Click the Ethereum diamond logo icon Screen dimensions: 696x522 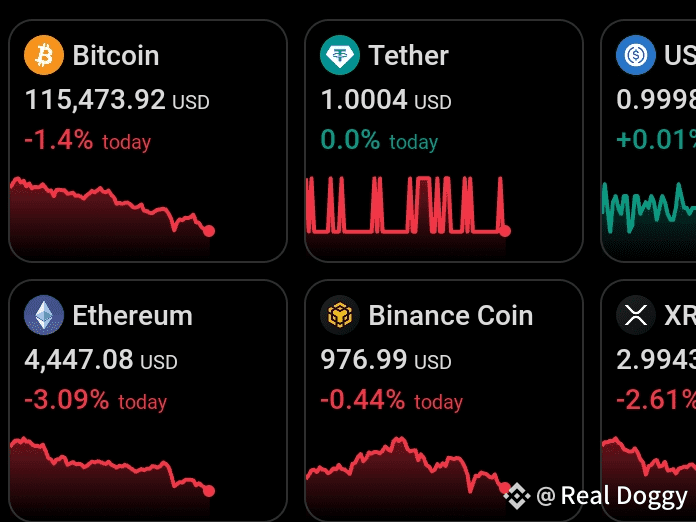[44, 315]
